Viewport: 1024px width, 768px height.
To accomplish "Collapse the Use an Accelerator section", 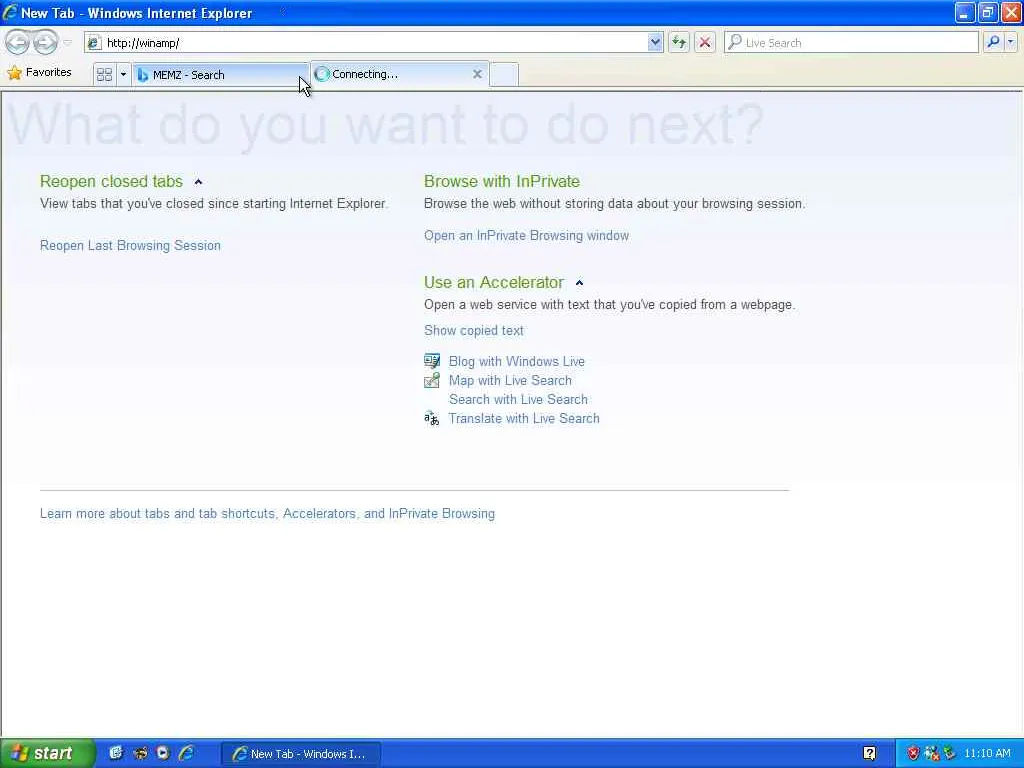I will [x=579, y=283].
